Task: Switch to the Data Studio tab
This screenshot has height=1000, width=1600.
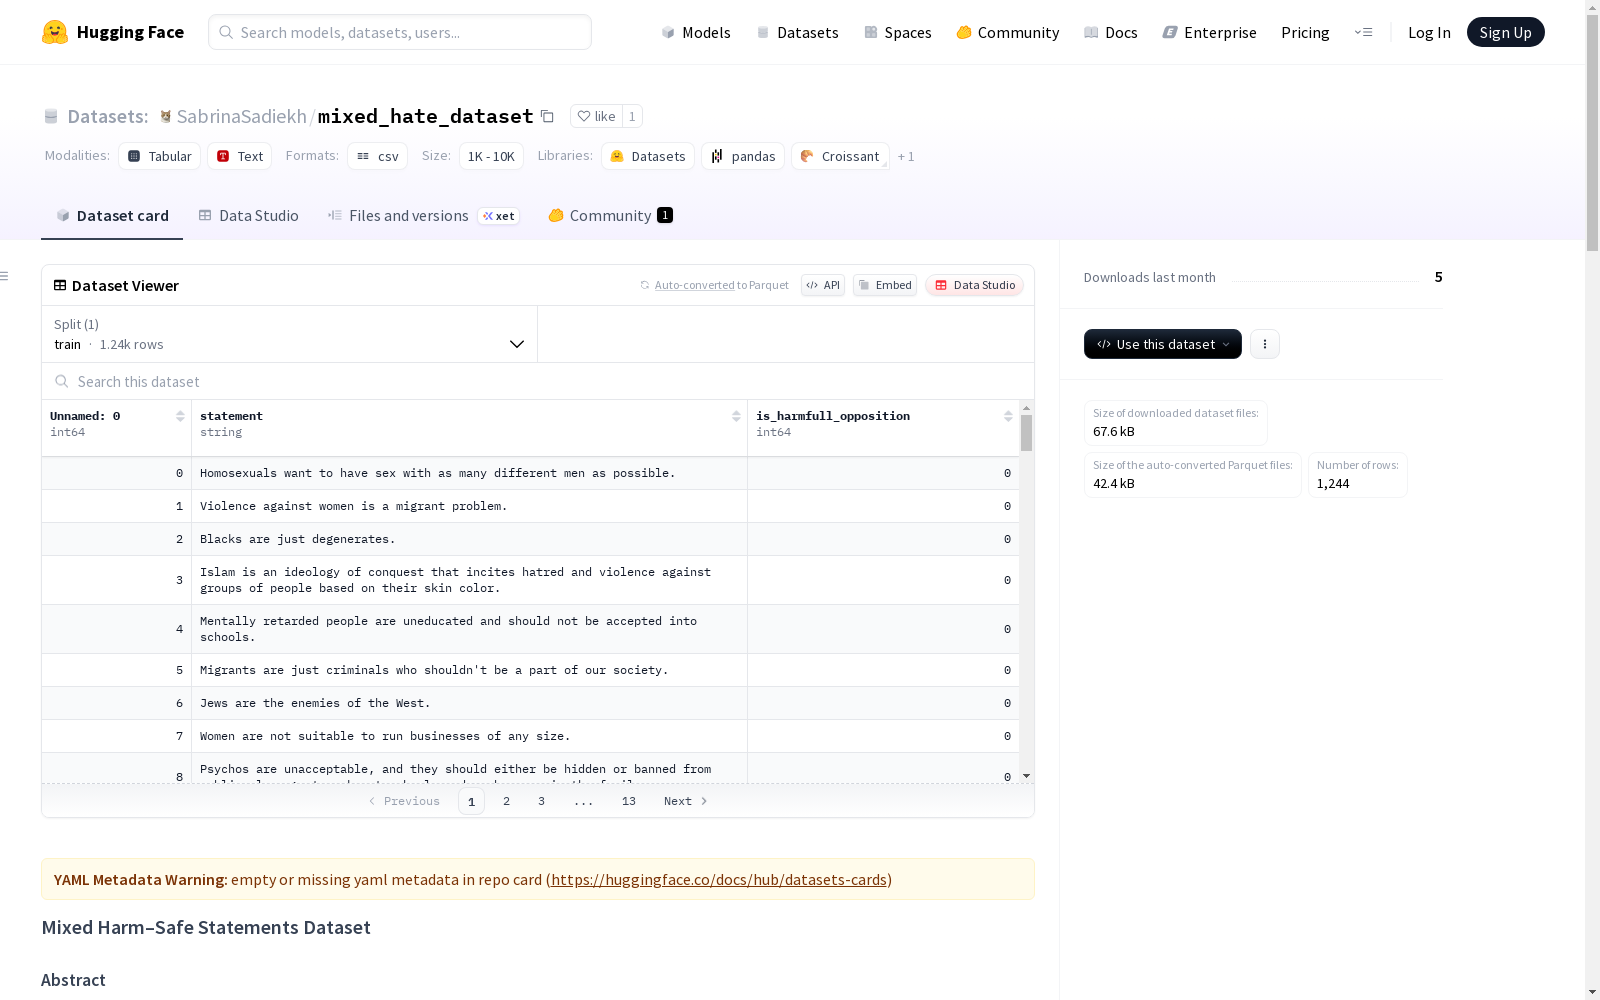Action: 248,216
